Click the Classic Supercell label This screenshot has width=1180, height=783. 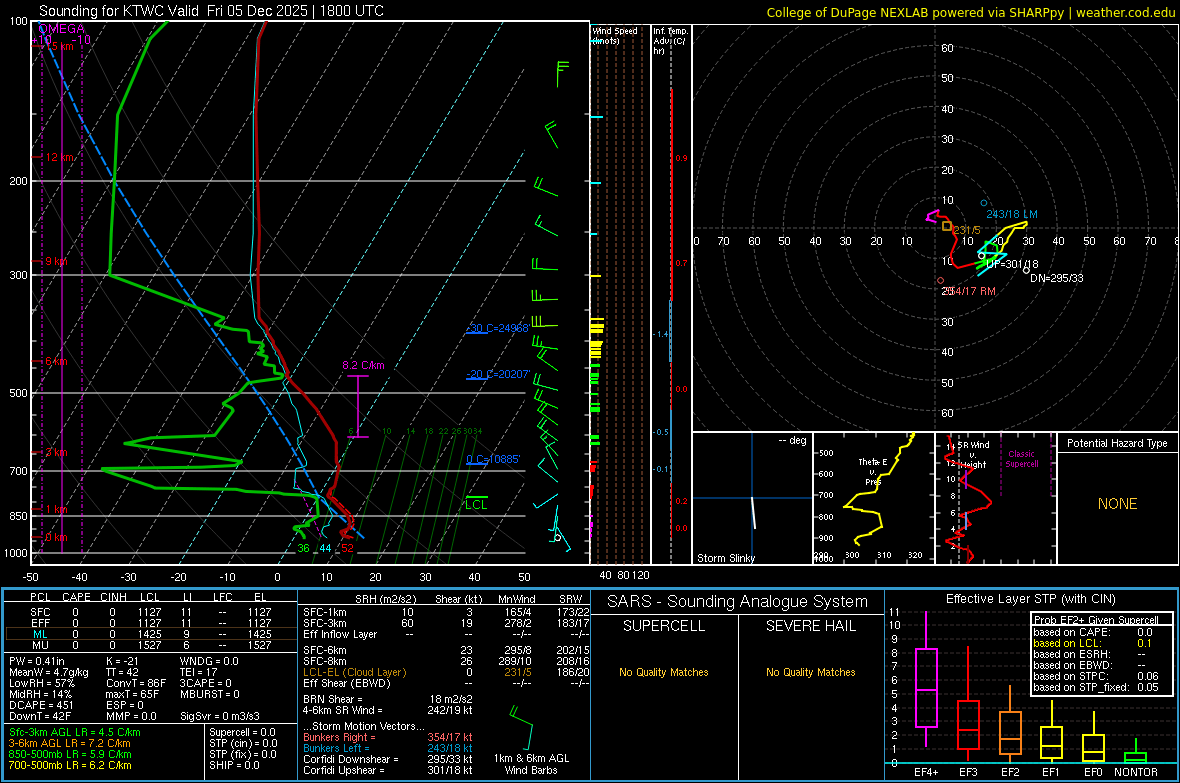click(1021, 459)
